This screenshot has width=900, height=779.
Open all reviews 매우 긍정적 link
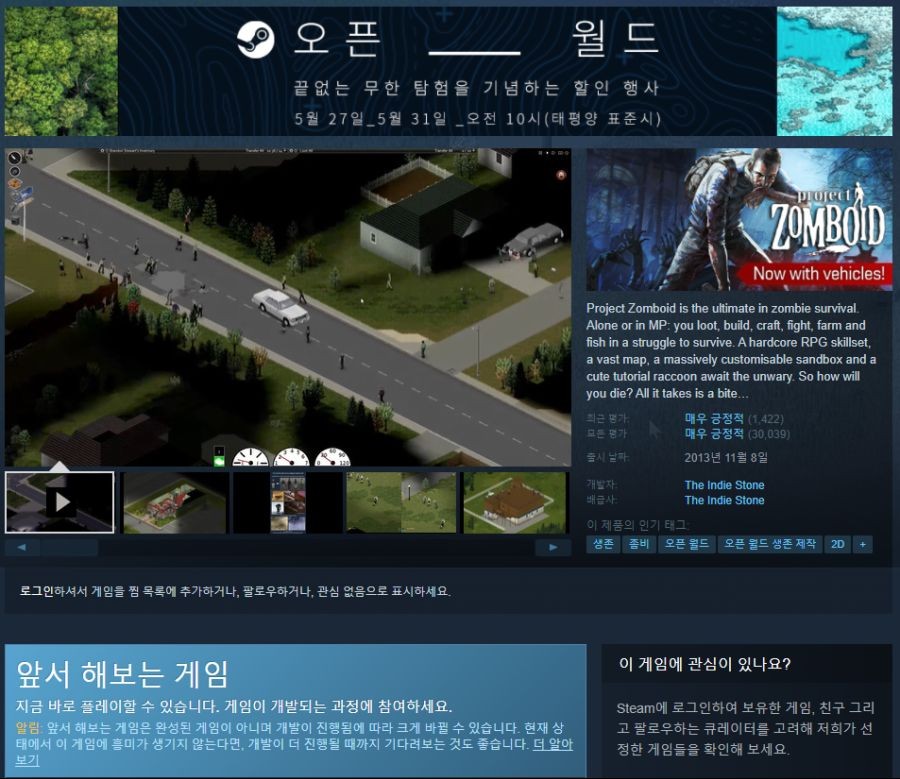point(714,433)
